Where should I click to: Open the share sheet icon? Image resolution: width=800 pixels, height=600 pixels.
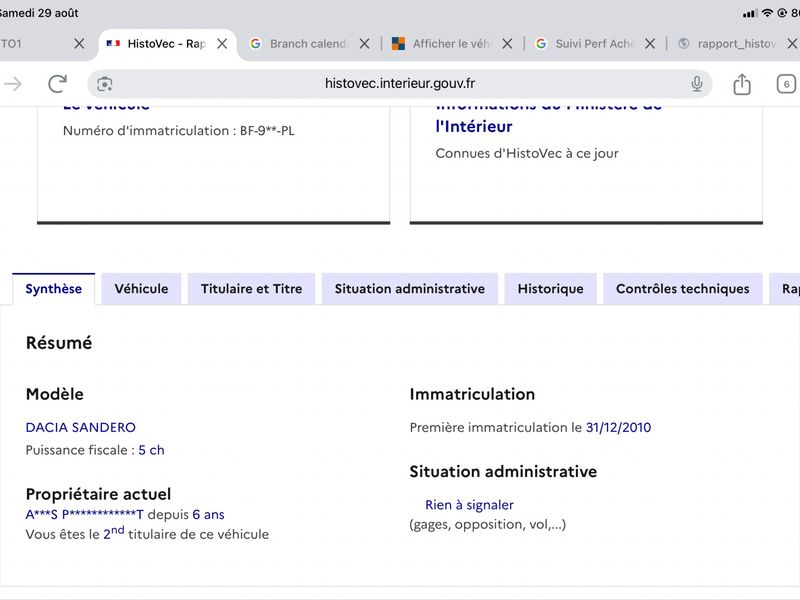[x=742, y=84]
